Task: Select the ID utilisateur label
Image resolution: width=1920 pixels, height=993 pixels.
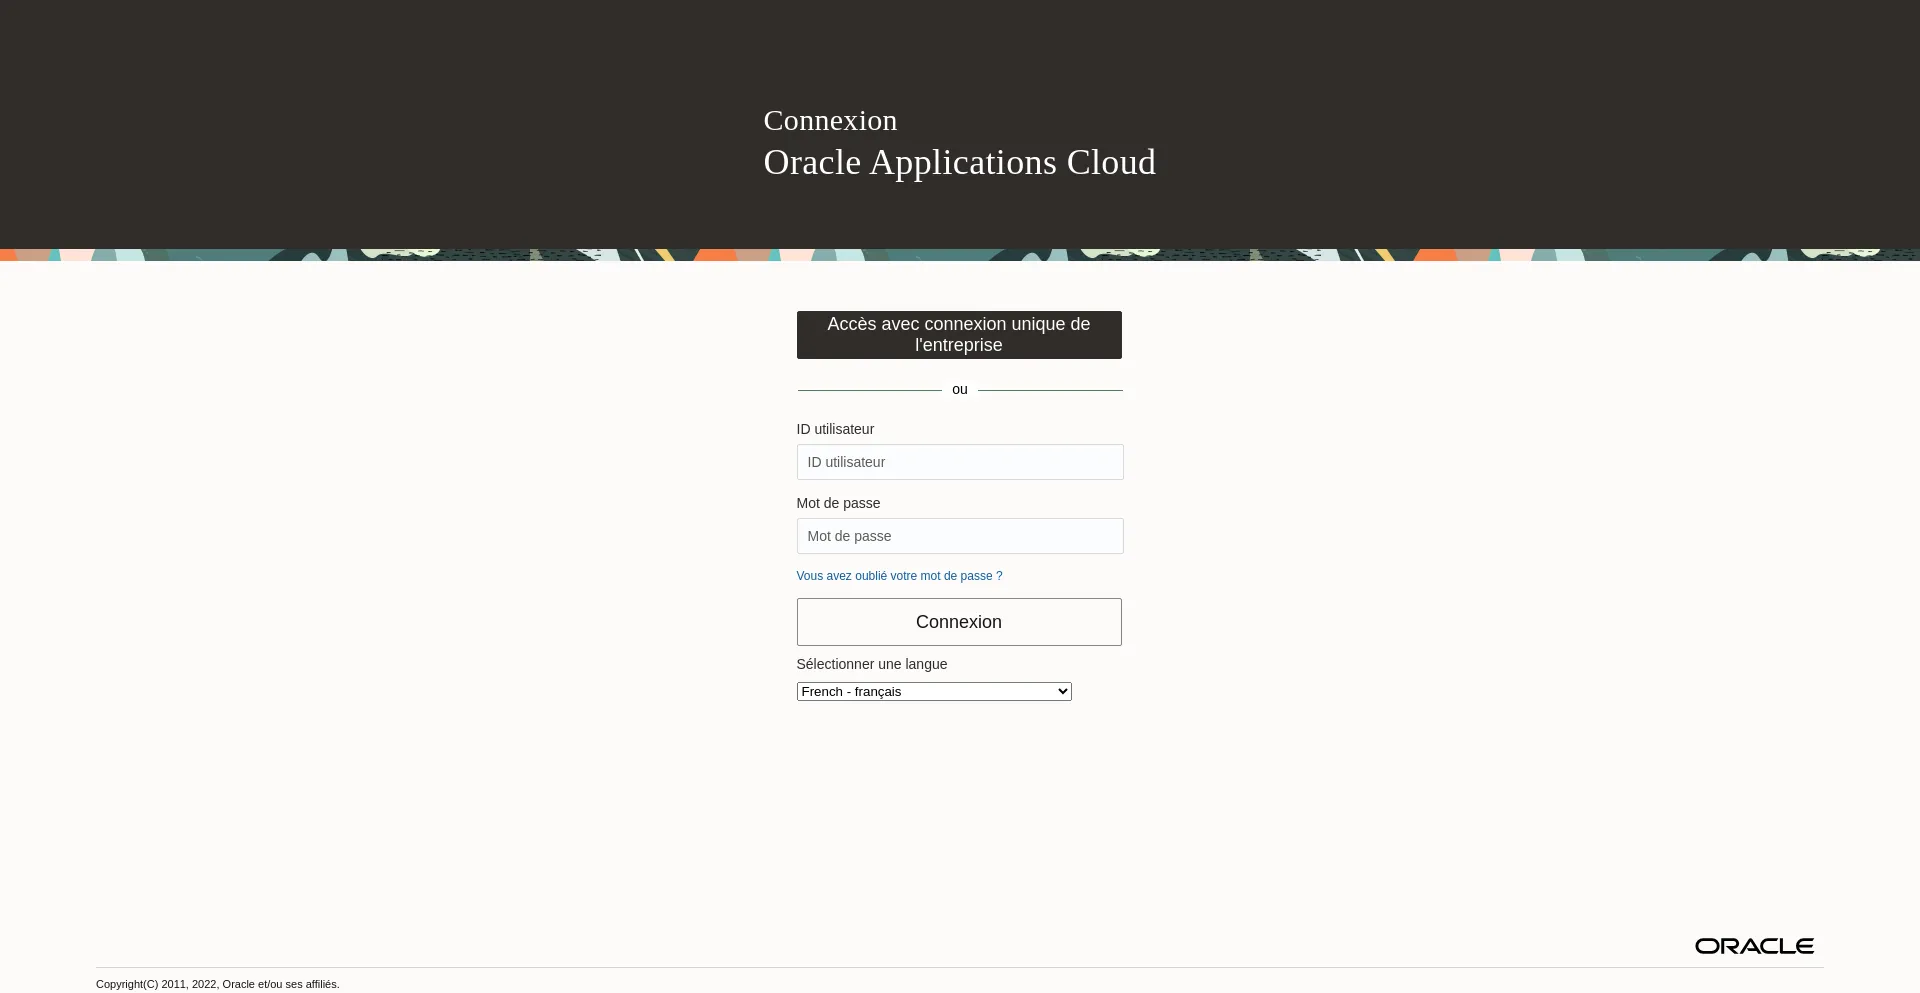Action: click(835, 429)
